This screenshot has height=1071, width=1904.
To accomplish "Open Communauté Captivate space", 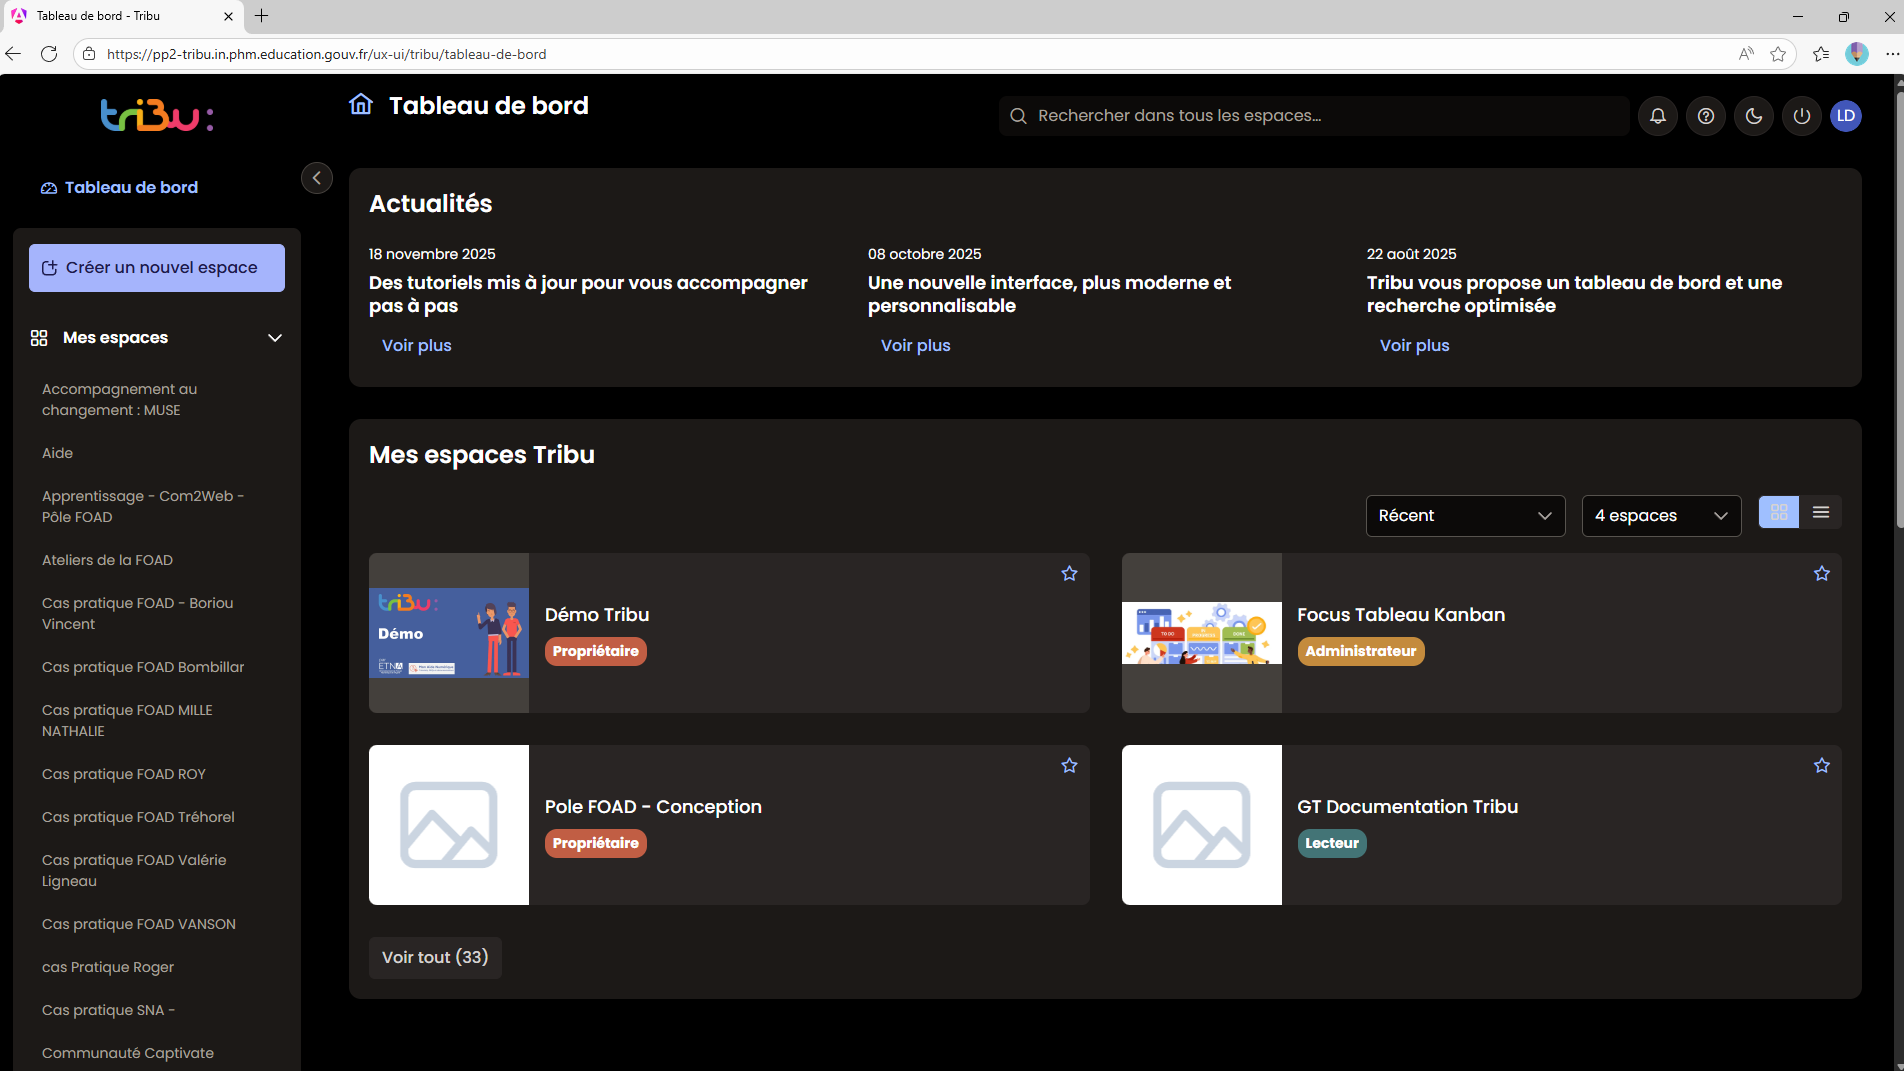I will click(128, 1053).
